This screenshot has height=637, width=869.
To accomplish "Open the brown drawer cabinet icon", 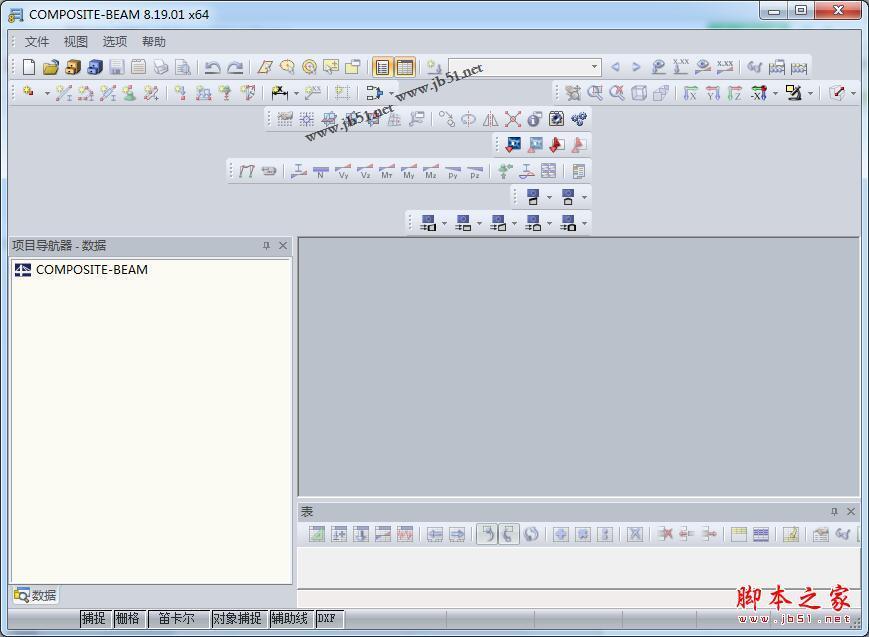I will point(73,67).
